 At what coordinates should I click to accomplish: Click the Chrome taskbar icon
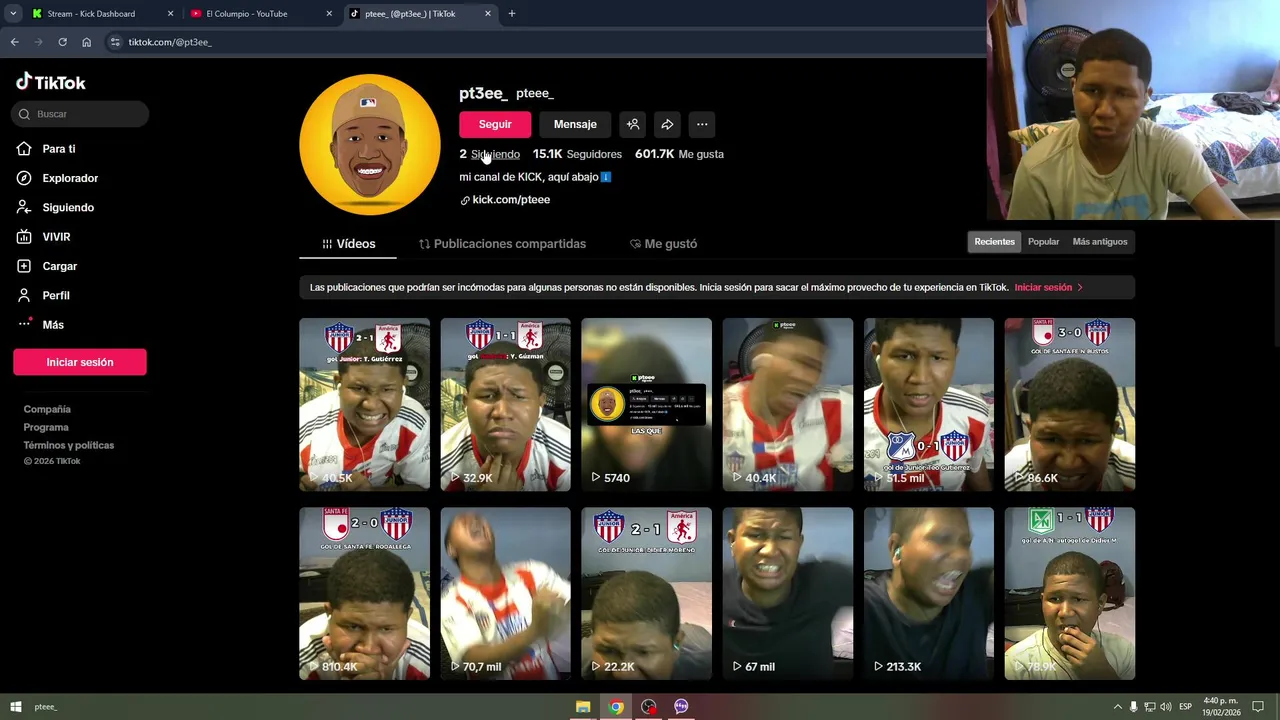tap(616, 707)
